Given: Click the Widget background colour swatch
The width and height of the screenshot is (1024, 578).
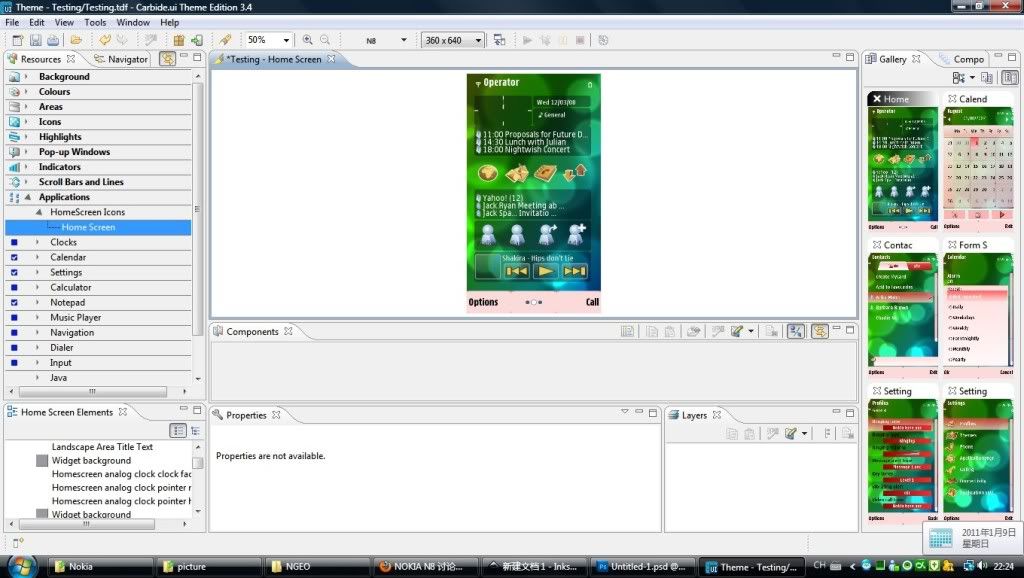Looking at the screenshot, I should click(42, 461).
